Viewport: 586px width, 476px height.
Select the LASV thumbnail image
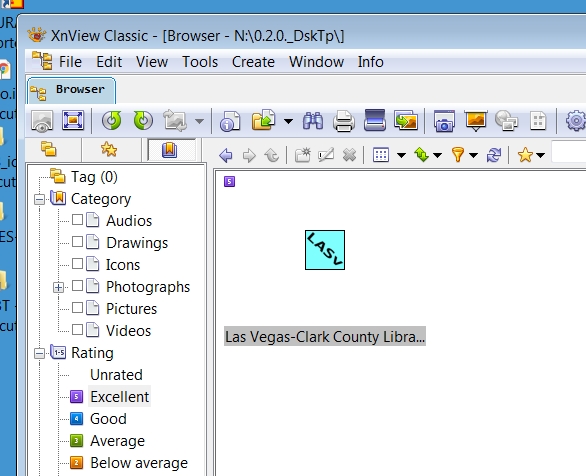point(325,250)
